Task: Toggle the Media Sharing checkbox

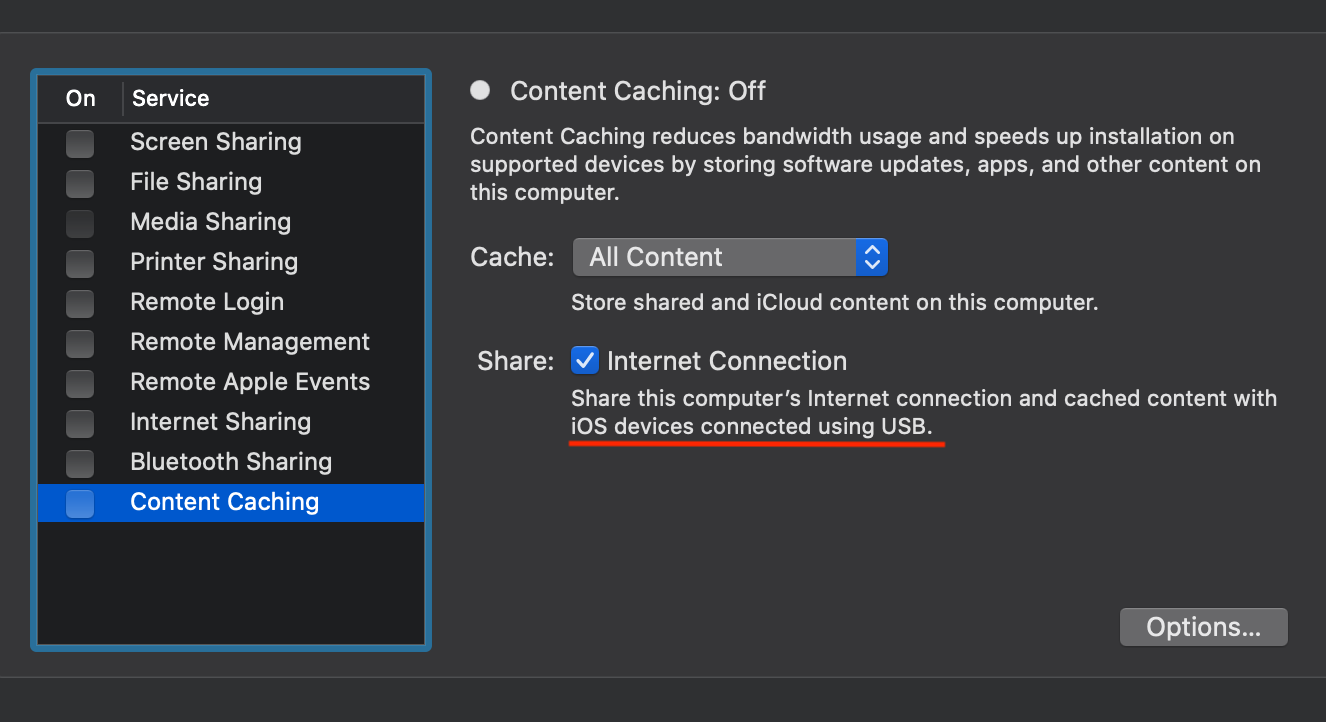Action: (x=80, y=223)
